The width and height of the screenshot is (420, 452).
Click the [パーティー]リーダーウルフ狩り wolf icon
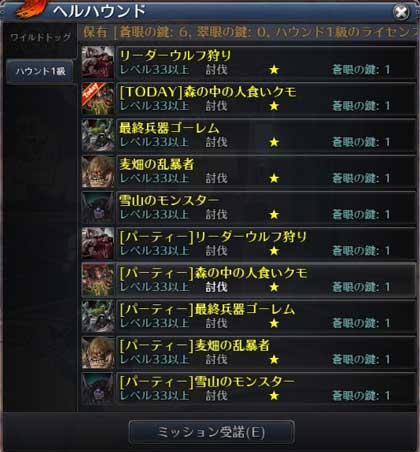pos(98,244)
